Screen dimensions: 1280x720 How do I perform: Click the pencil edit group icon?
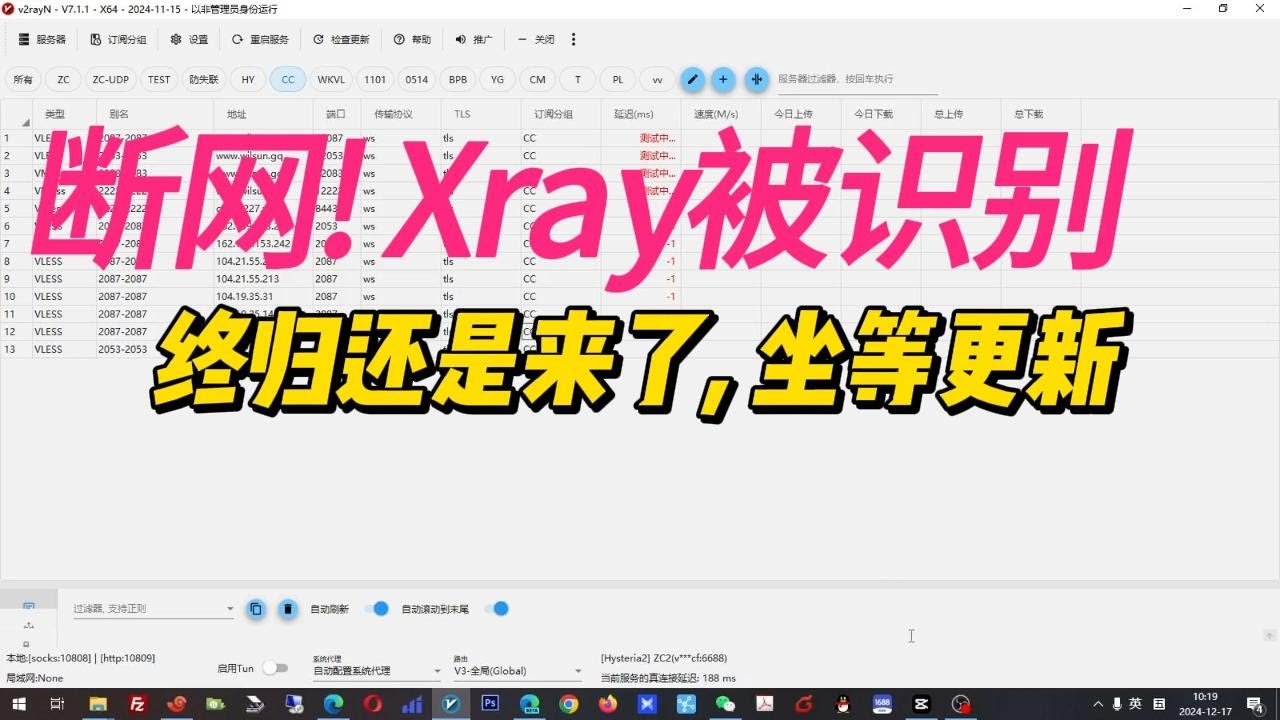[692, 79]
